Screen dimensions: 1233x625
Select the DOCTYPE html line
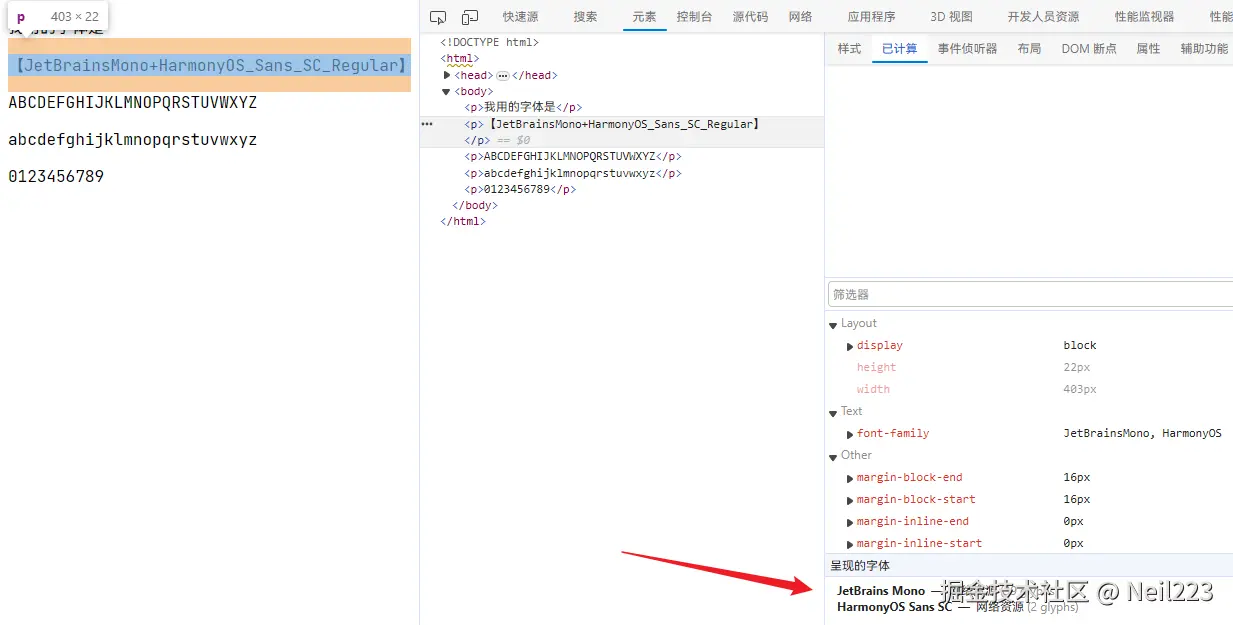pos(489,42)
